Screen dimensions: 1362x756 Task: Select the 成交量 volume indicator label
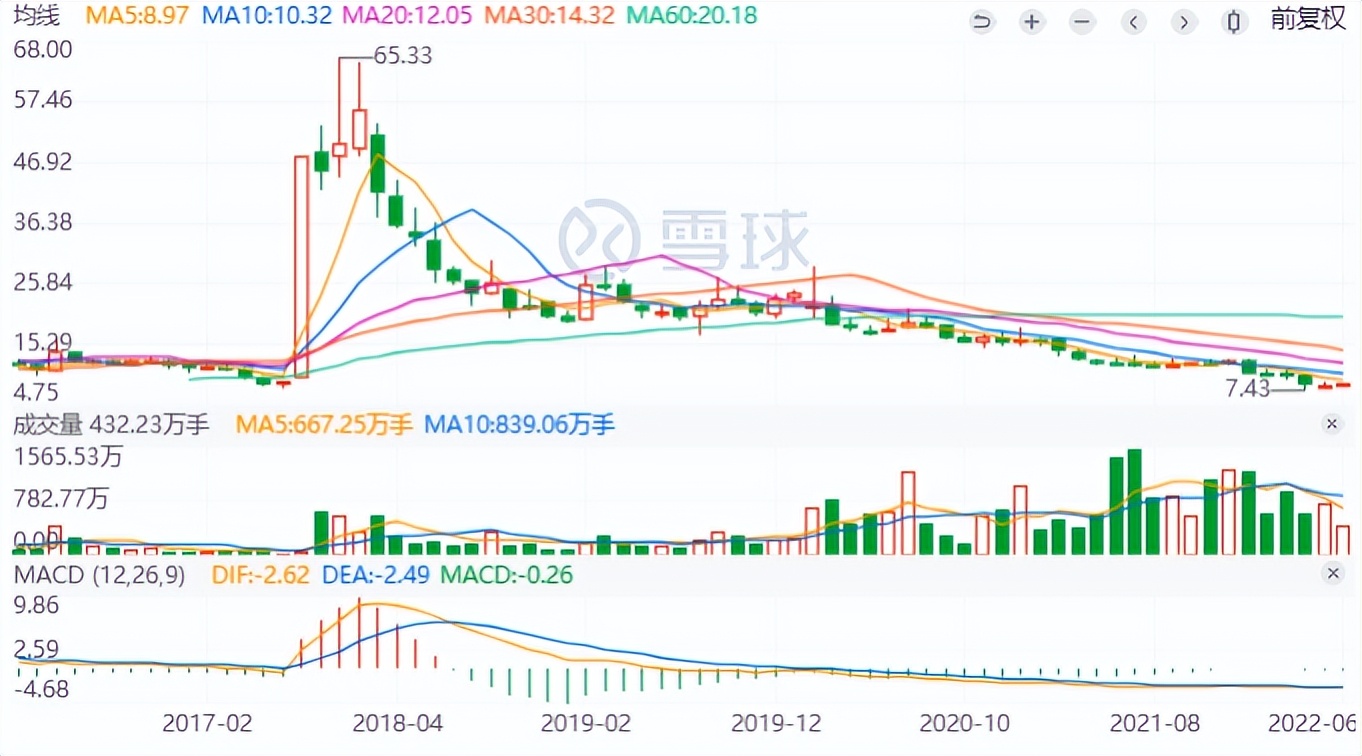47,424
